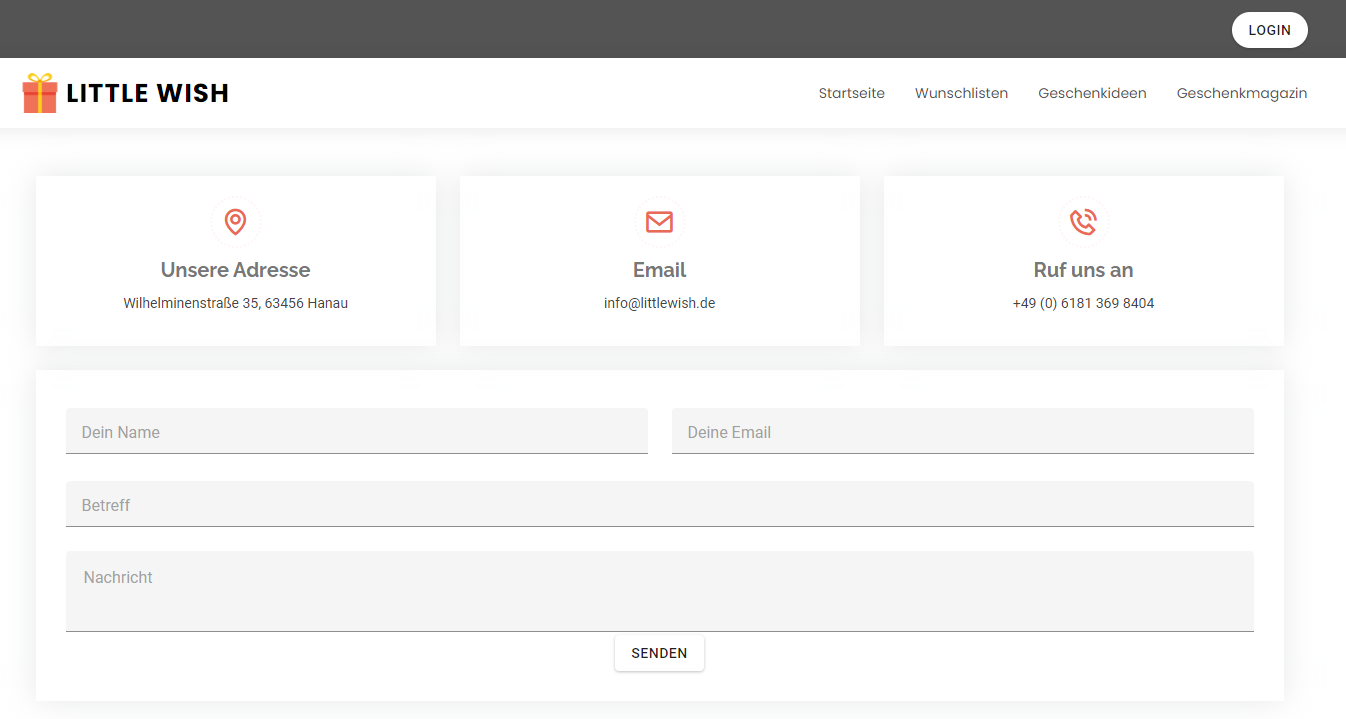The image size is (1346, 719).
Task: Click into the Deine Email field
Action: coord(962,432)
